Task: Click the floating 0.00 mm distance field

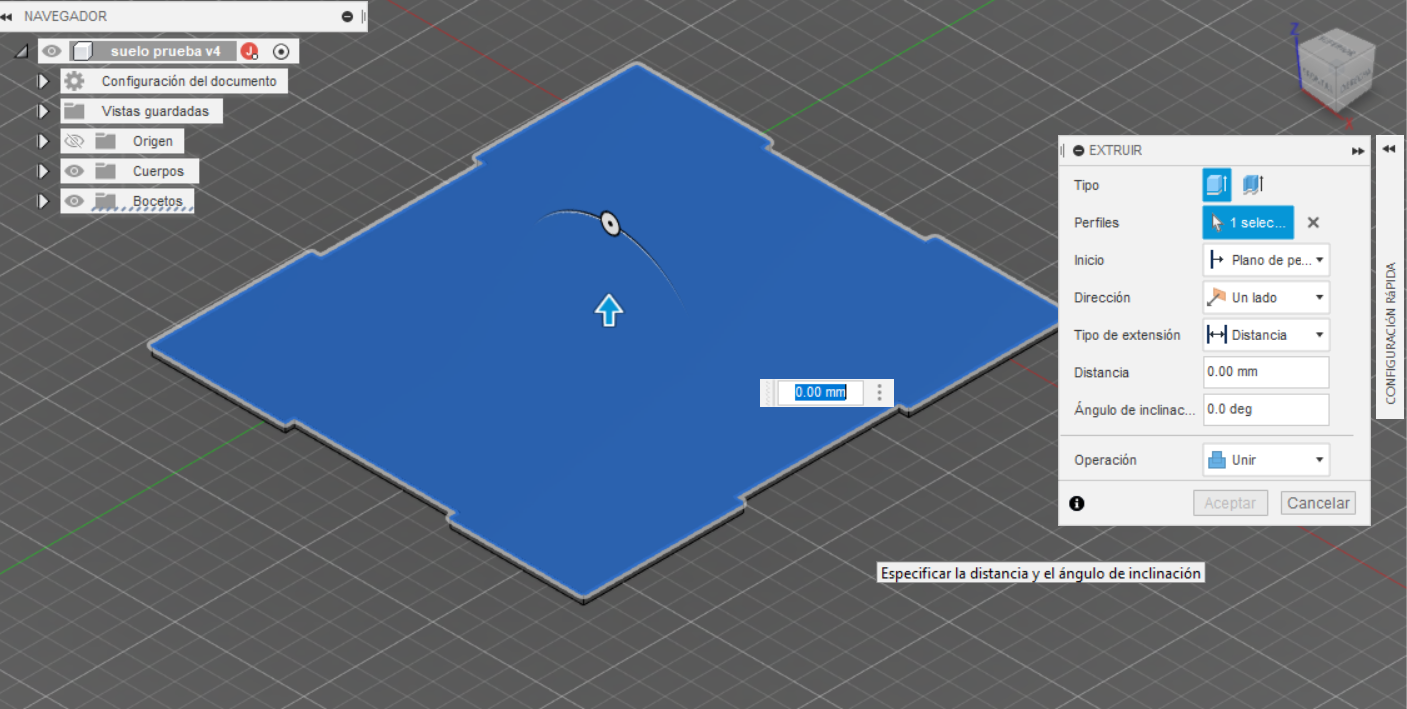Action: 820,392
